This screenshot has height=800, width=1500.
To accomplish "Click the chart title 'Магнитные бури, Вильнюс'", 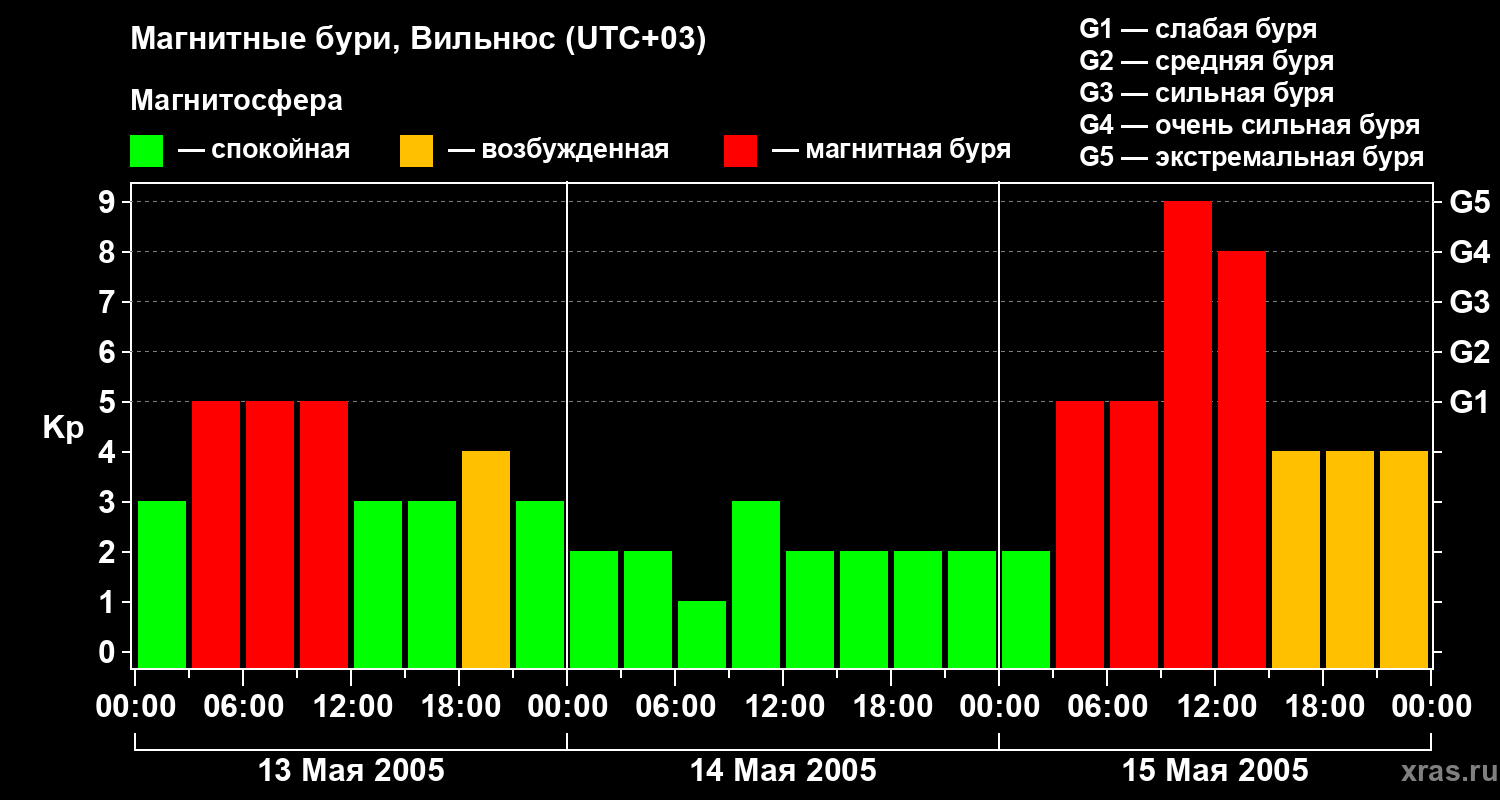I will coord(418,40).
